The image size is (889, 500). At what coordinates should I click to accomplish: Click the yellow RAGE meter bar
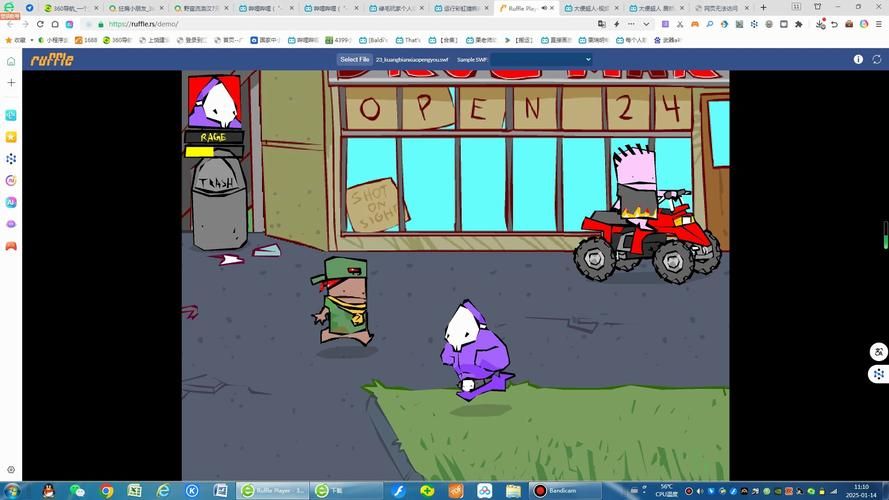(x=214, y=151)
